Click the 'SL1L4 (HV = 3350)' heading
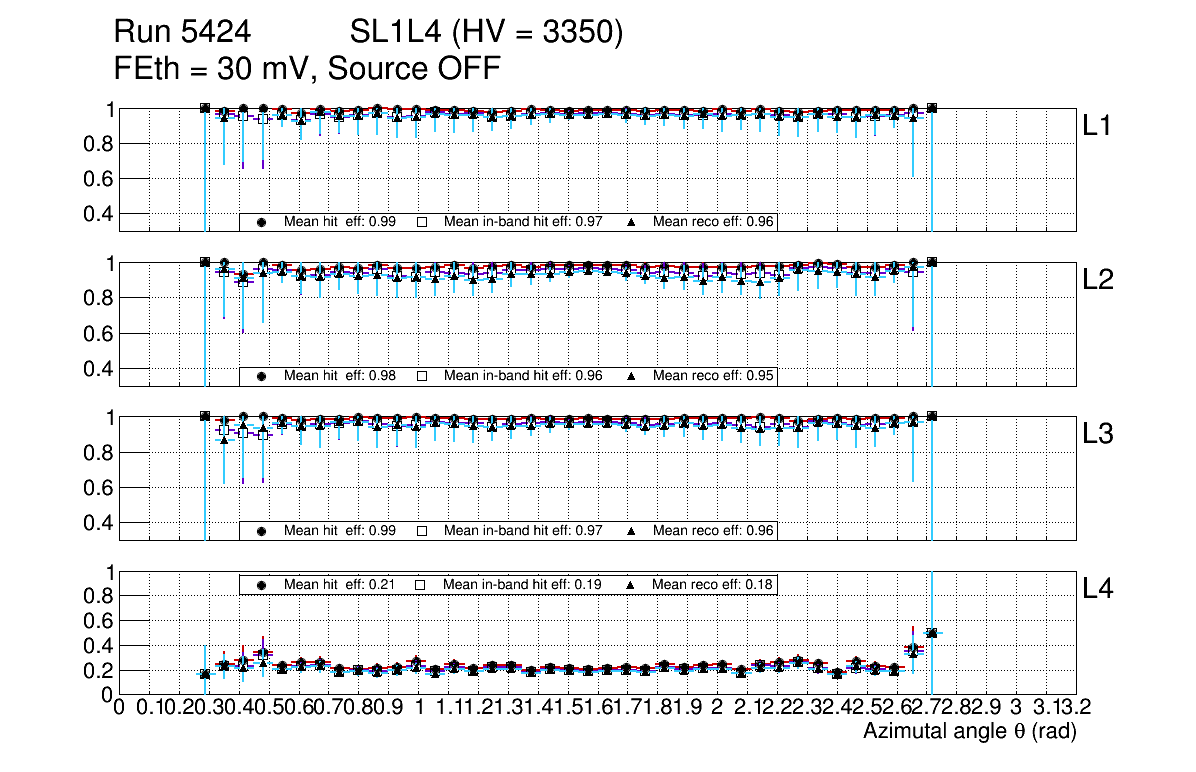This screenshot has height=772, width=1196. (487, 33)
